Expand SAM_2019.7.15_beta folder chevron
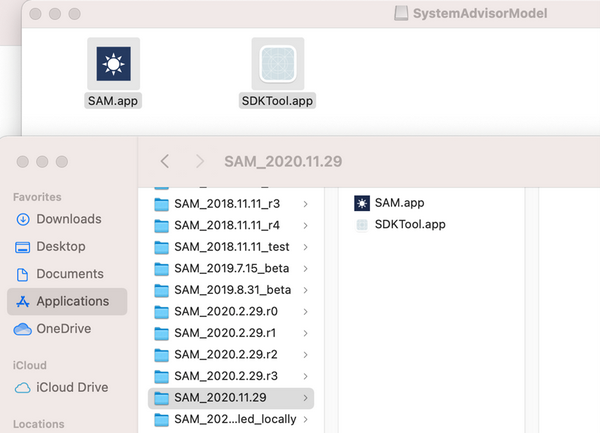The image size is (600, 433). coord(304,269)
